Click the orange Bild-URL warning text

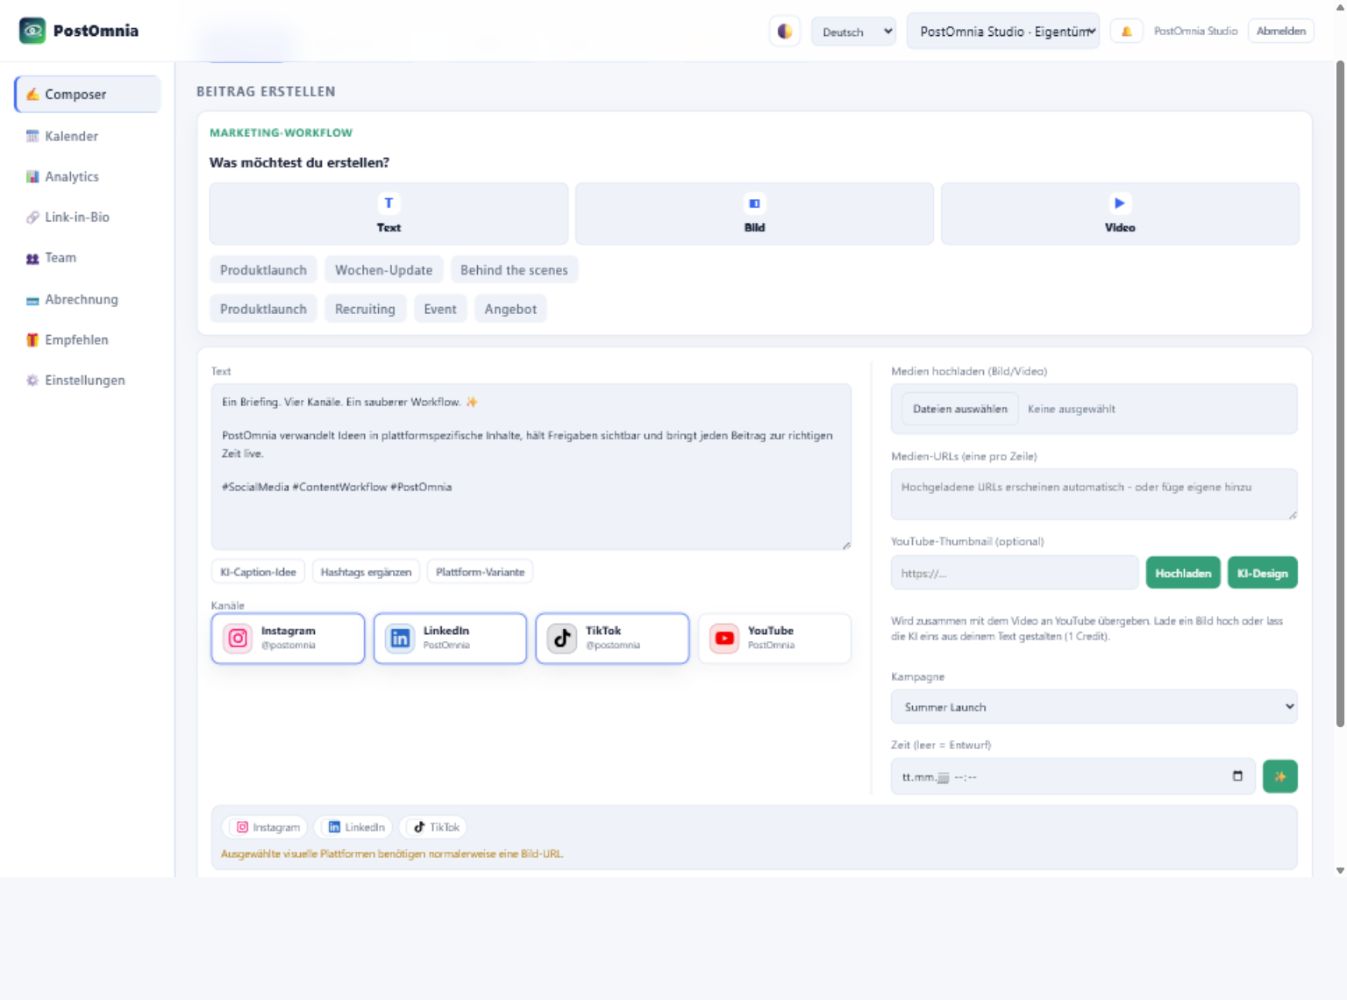(392, 854)
